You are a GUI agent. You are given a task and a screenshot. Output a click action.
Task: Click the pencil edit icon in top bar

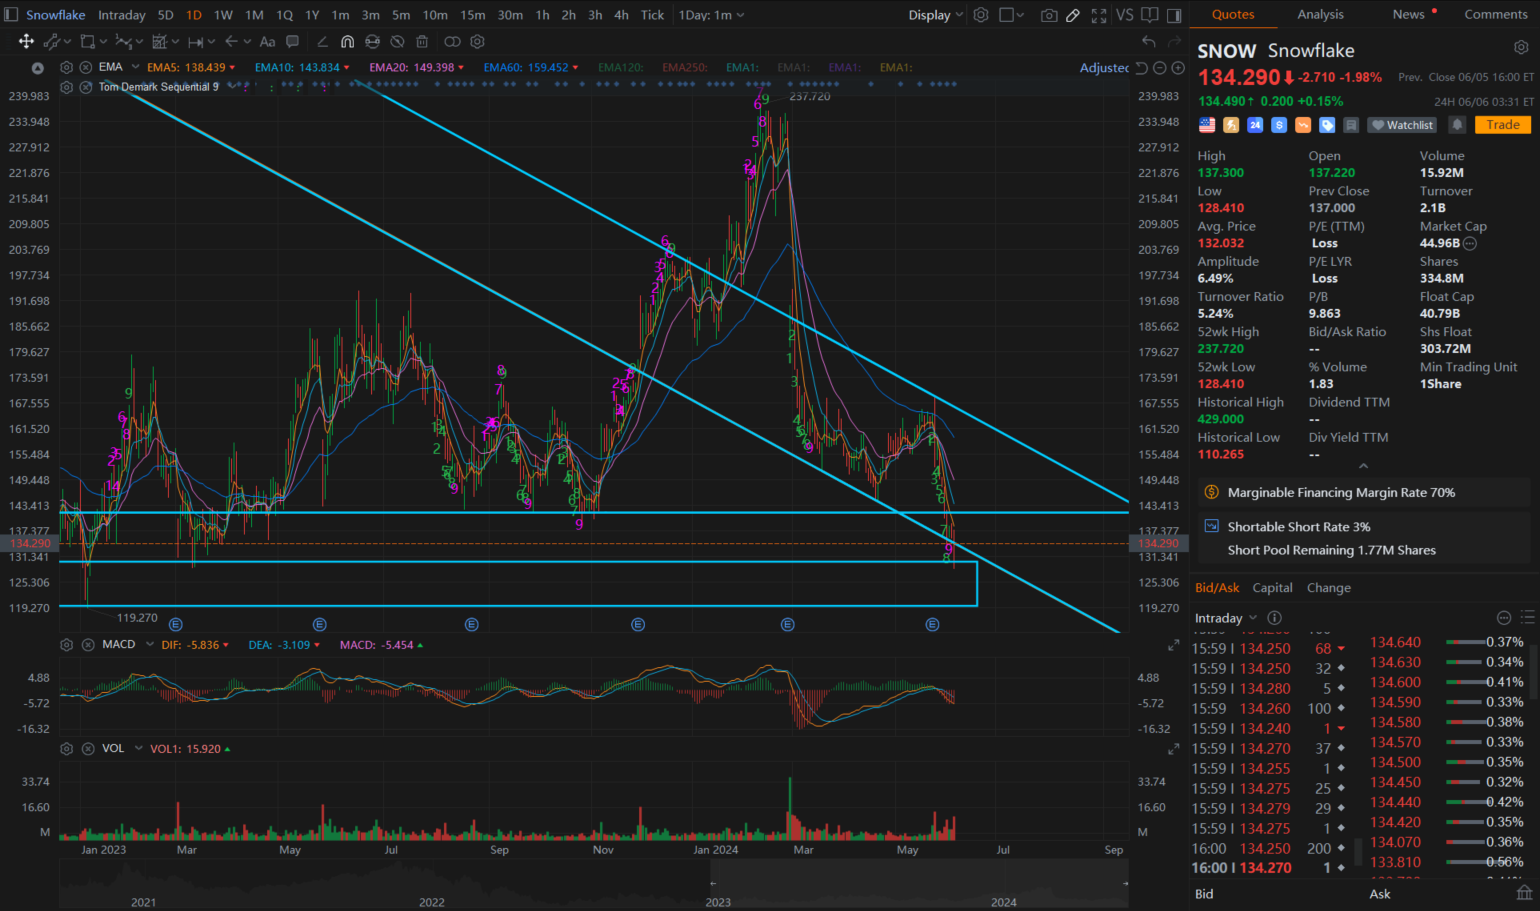point(1073,15)
